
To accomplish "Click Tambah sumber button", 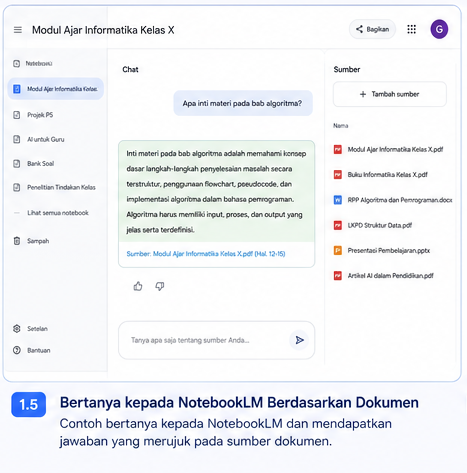I will [x=390, y=94].
